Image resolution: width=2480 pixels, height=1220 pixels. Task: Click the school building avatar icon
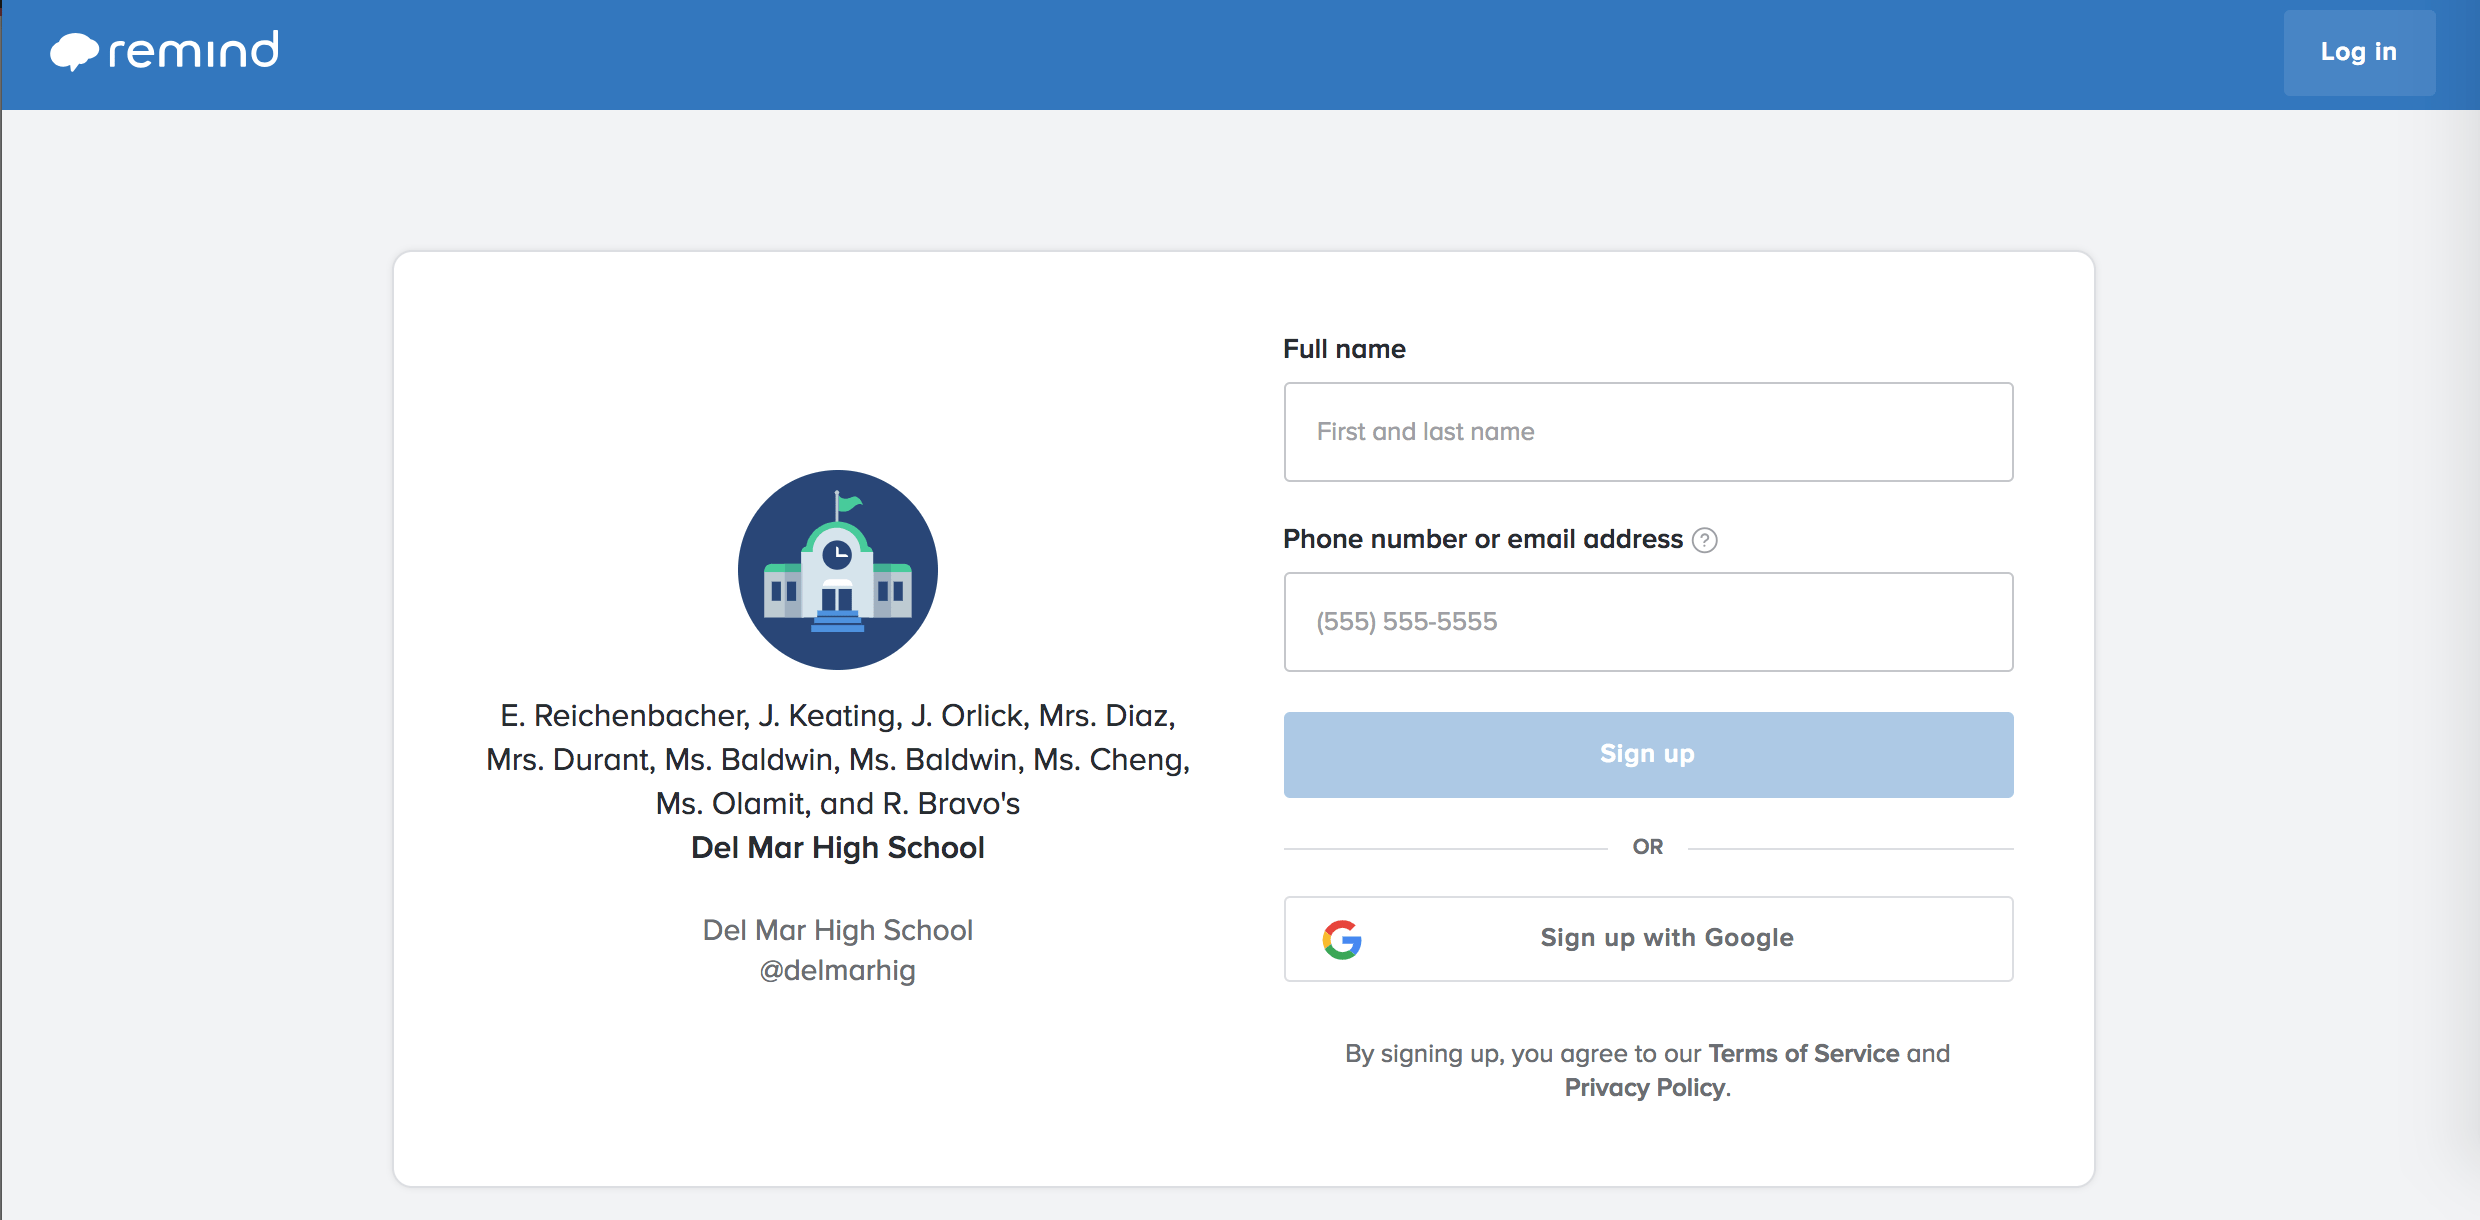837,569
